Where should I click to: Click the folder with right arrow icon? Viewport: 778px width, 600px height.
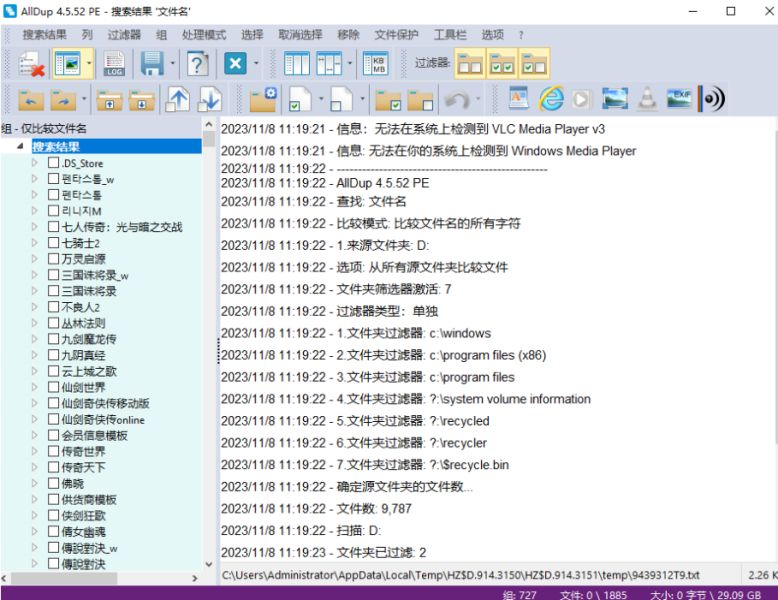[x=63, y=99]
